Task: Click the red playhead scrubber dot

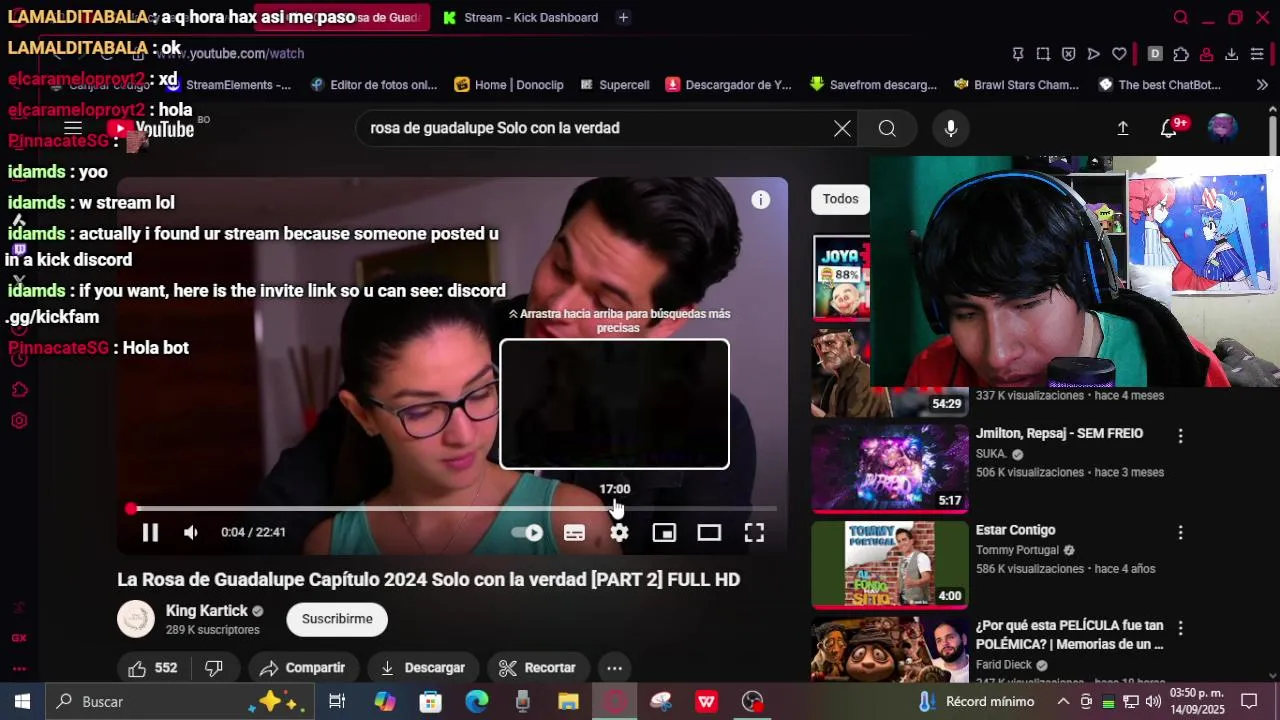Action: (131, 509)
